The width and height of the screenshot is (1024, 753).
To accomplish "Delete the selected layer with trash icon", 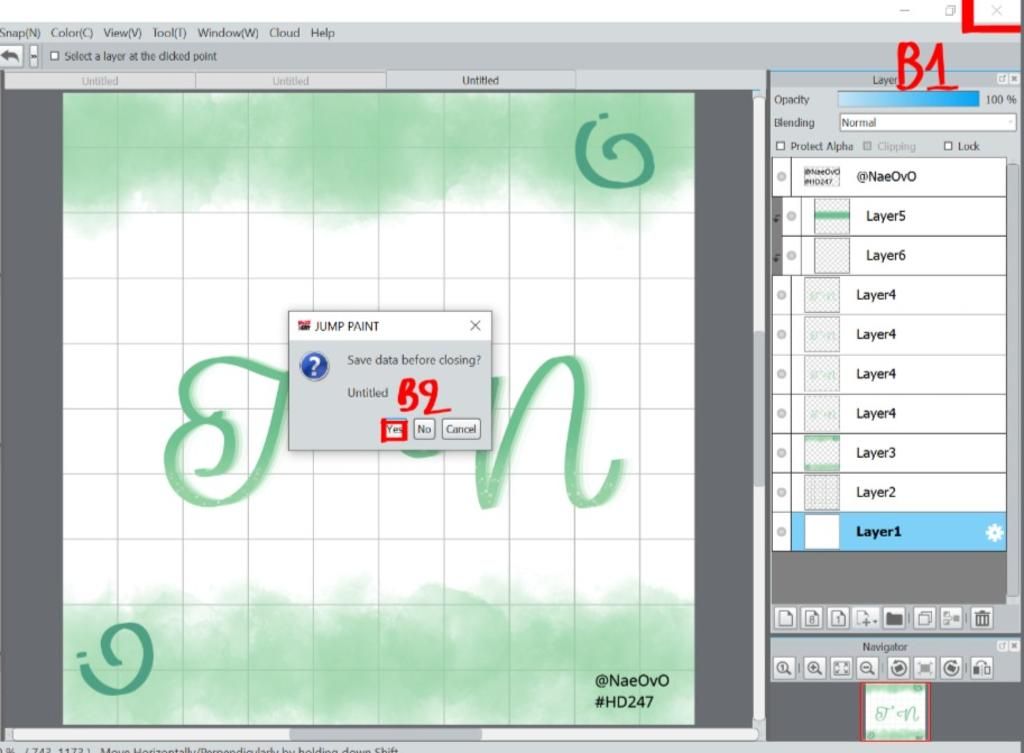I will tap(982, 617).
